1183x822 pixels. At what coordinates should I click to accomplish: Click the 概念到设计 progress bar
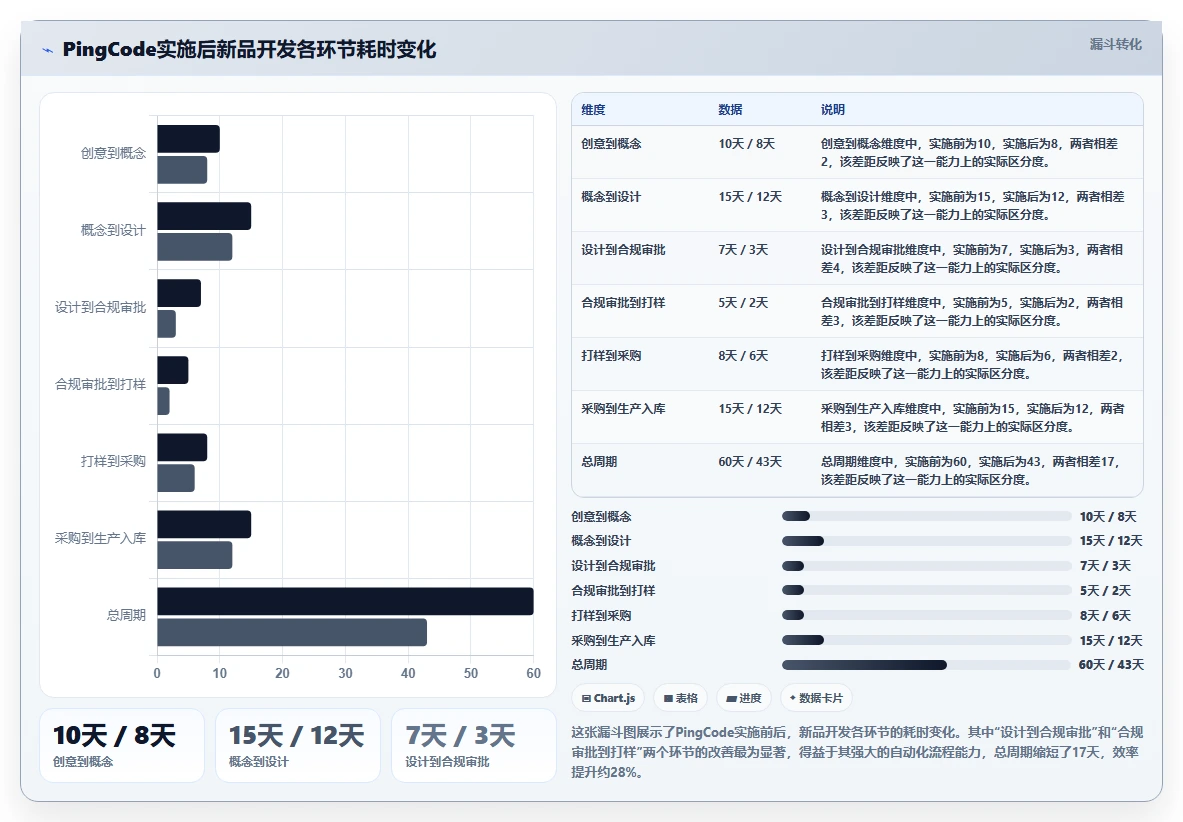tap(926, 541)
